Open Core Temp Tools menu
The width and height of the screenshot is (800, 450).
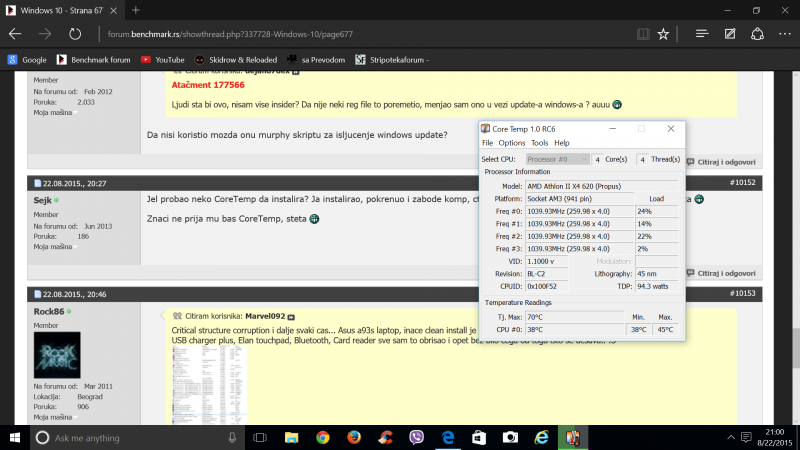pos(539,143)
